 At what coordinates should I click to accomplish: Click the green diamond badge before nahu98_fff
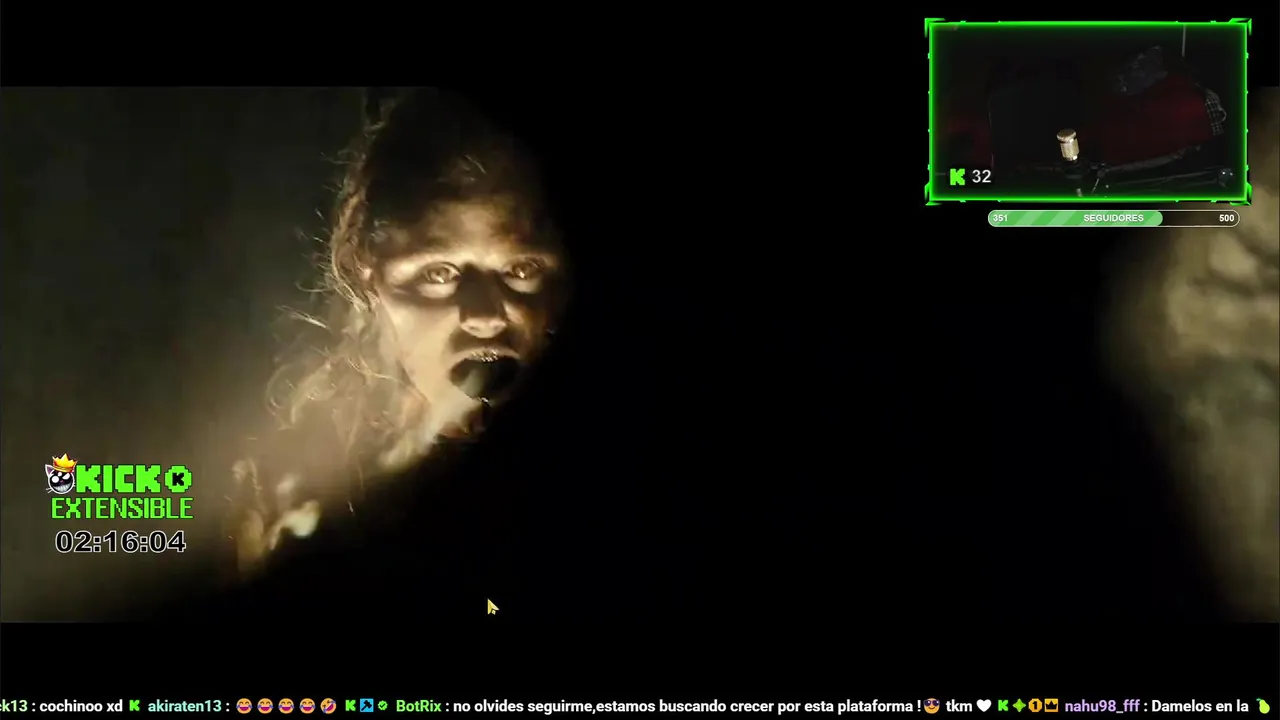[1019, 706]
